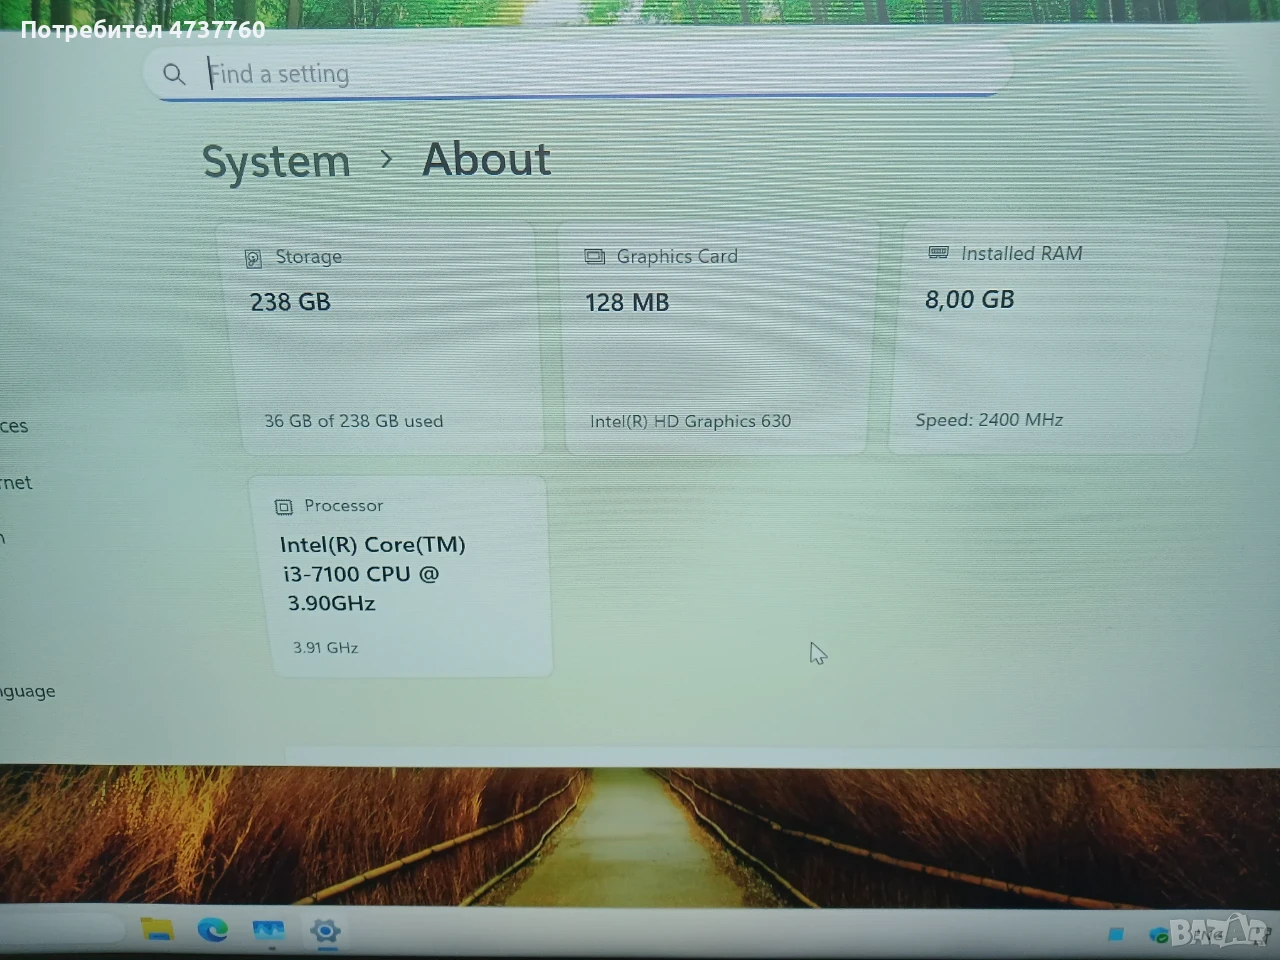Image resolution: width=1280 pixels, height=960 pixels.
Task: Open the monitor app icon on the taskbar
Action: point(268,931)
